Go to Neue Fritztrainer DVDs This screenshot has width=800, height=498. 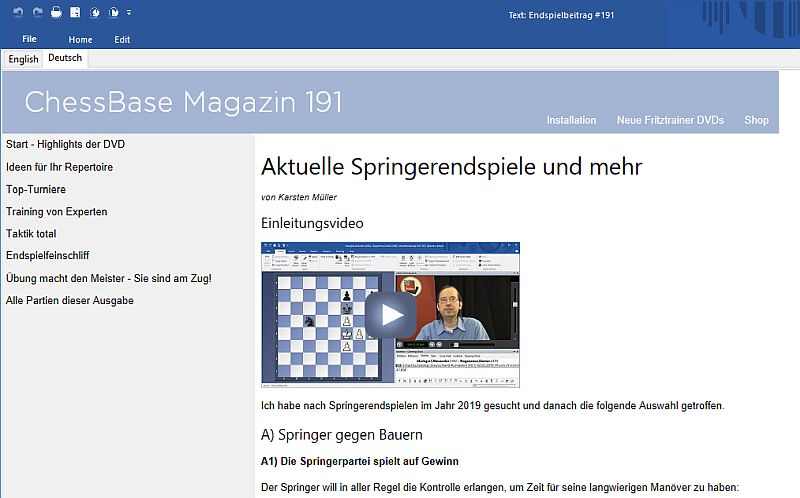coord(670,120)
